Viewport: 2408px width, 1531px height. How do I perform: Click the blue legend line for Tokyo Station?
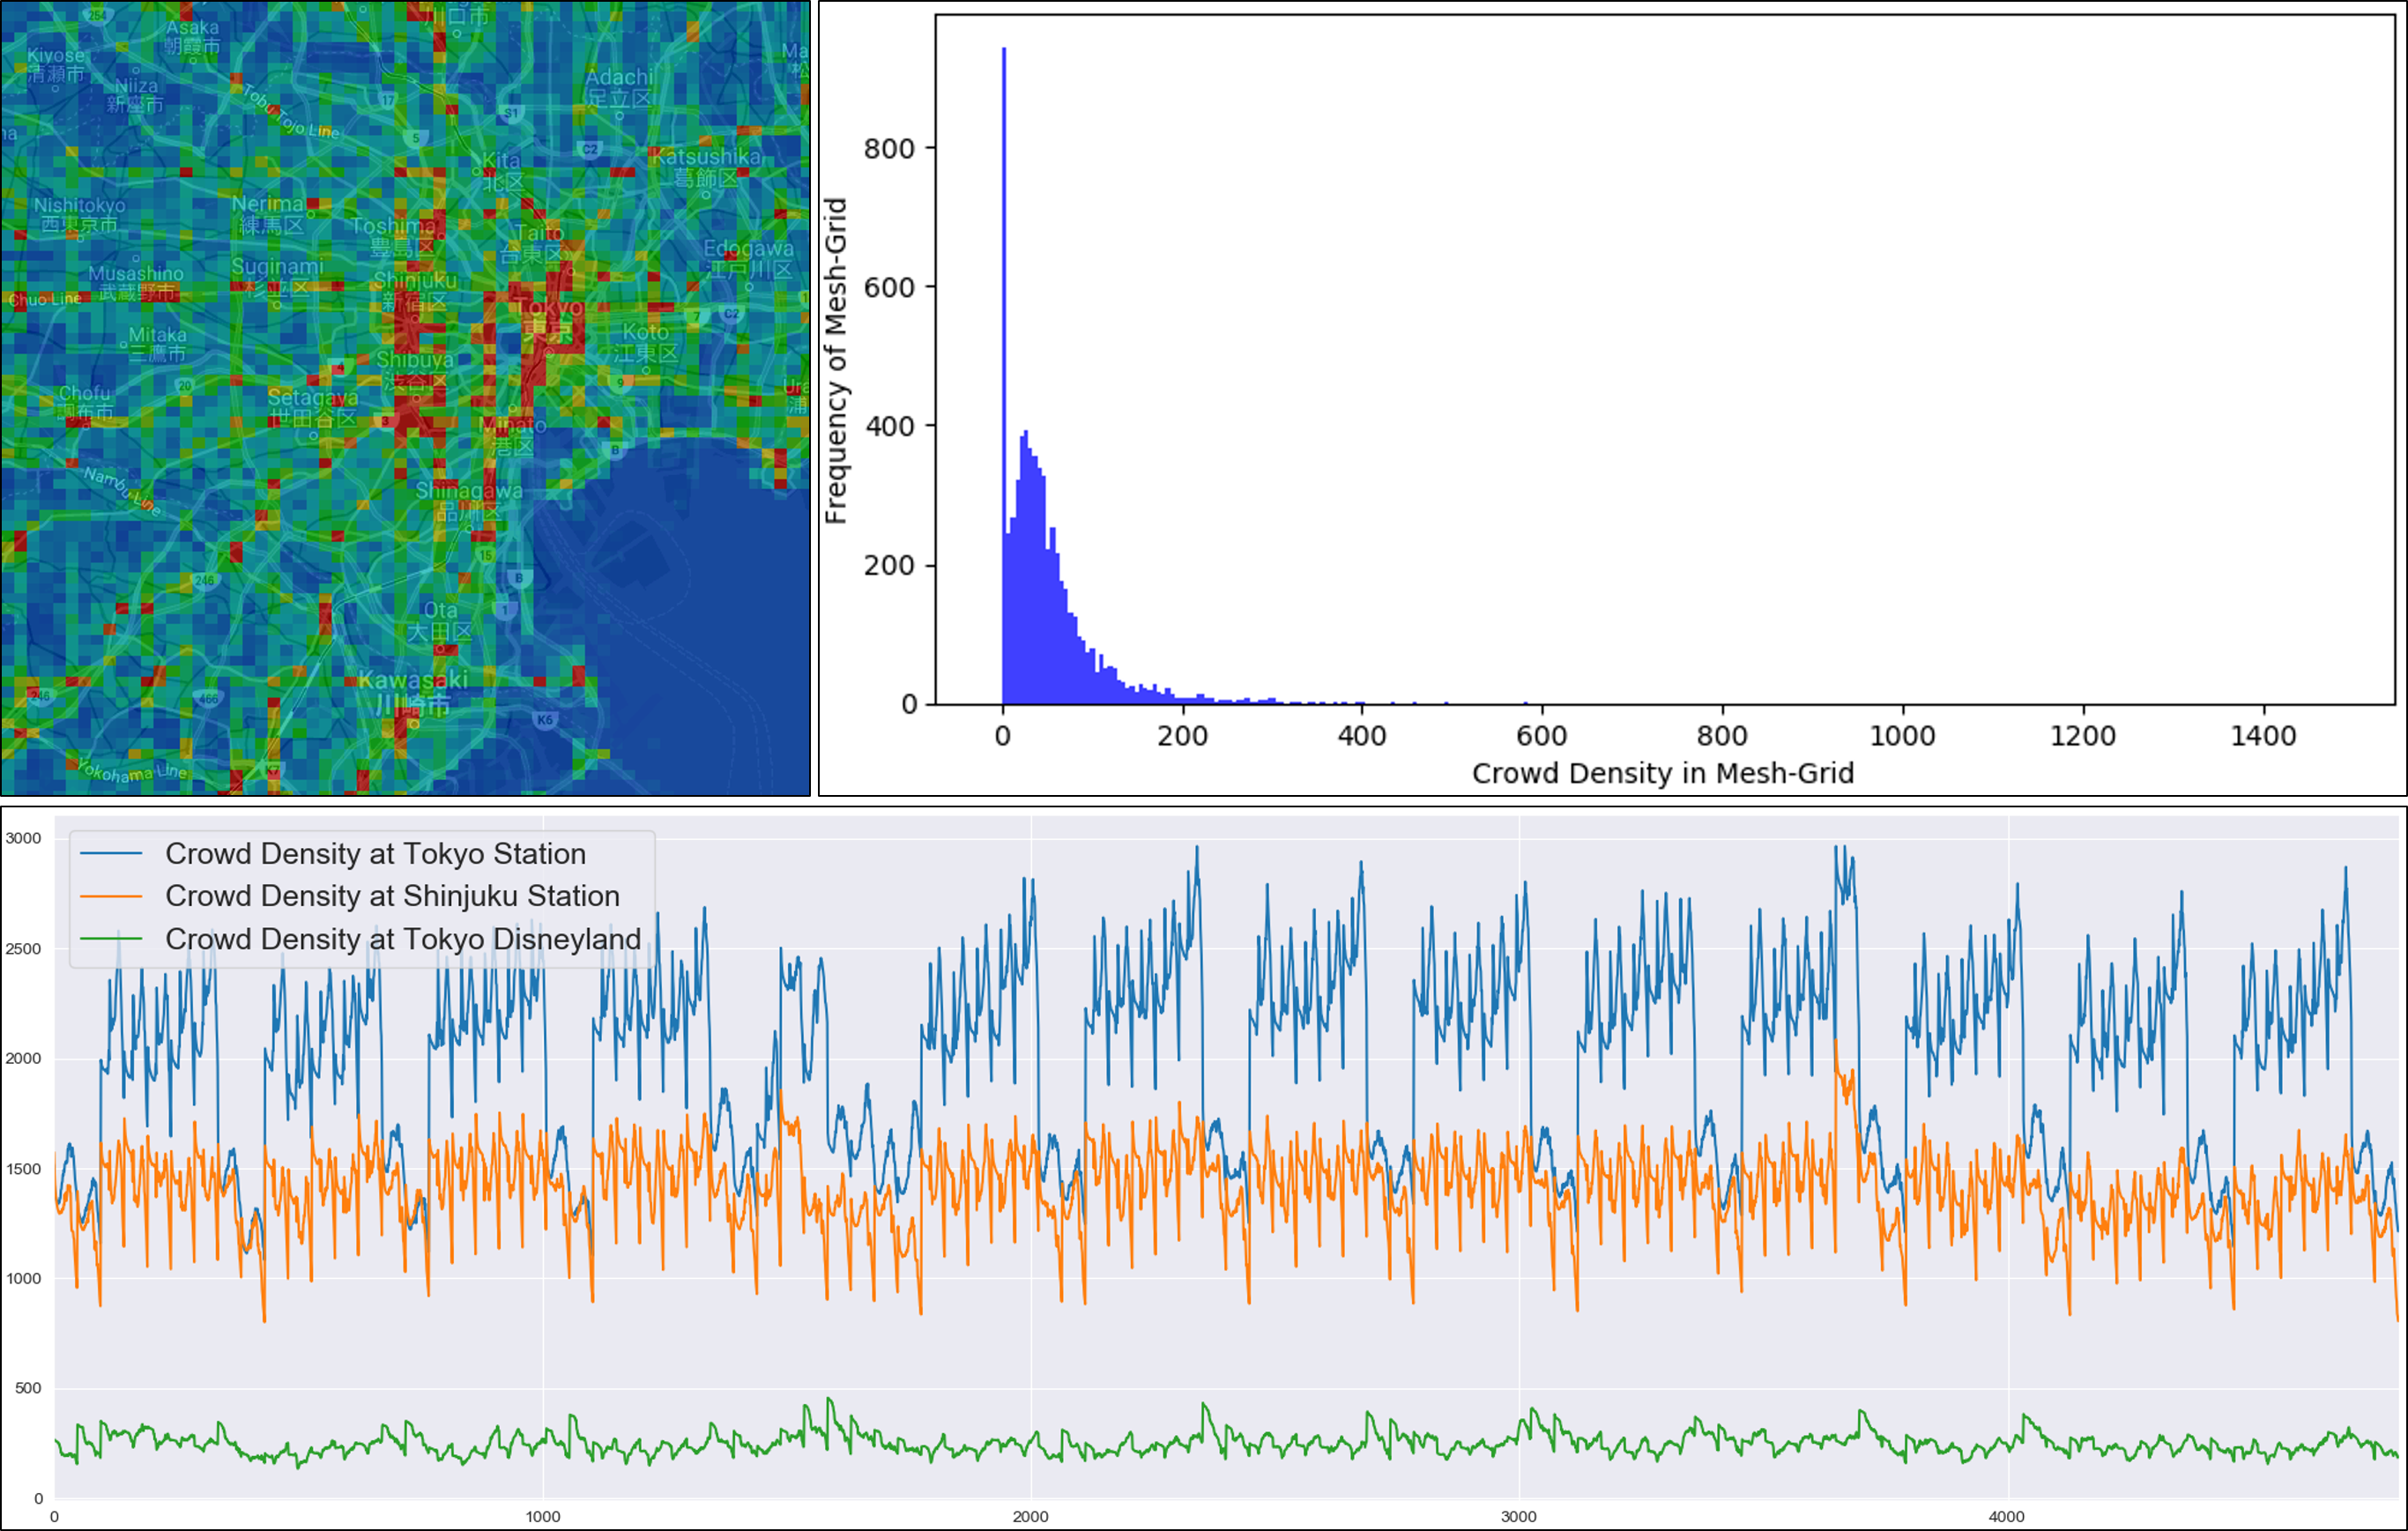[111, 853]
